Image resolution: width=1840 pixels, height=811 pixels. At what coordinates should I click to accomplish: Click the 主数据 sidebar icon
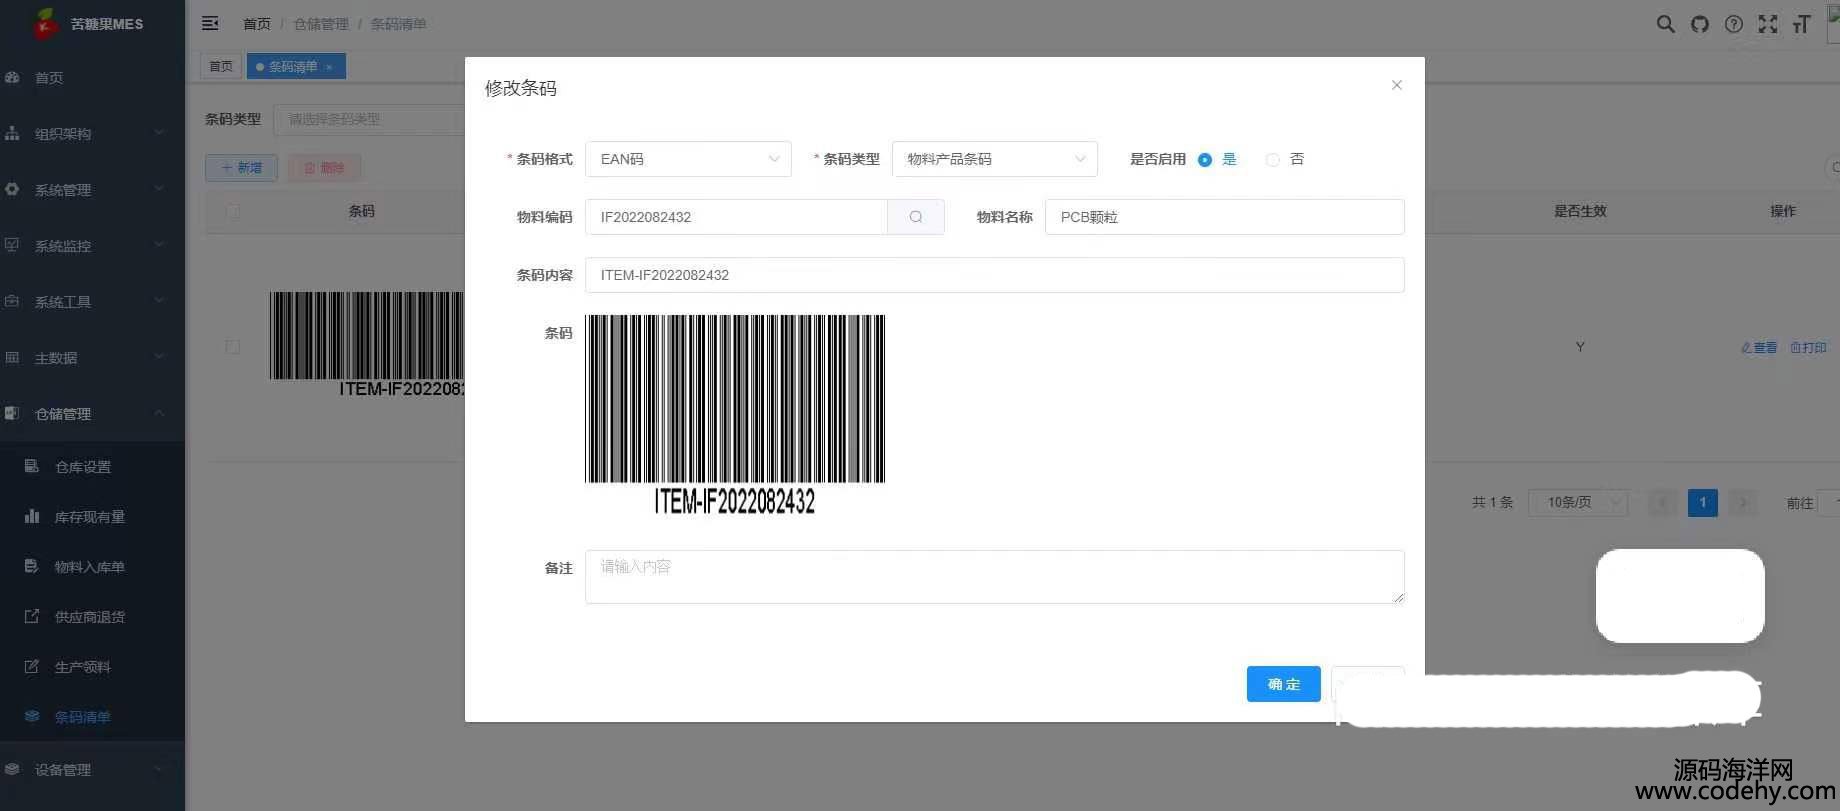pyautogui.click(x=12, y=357)
